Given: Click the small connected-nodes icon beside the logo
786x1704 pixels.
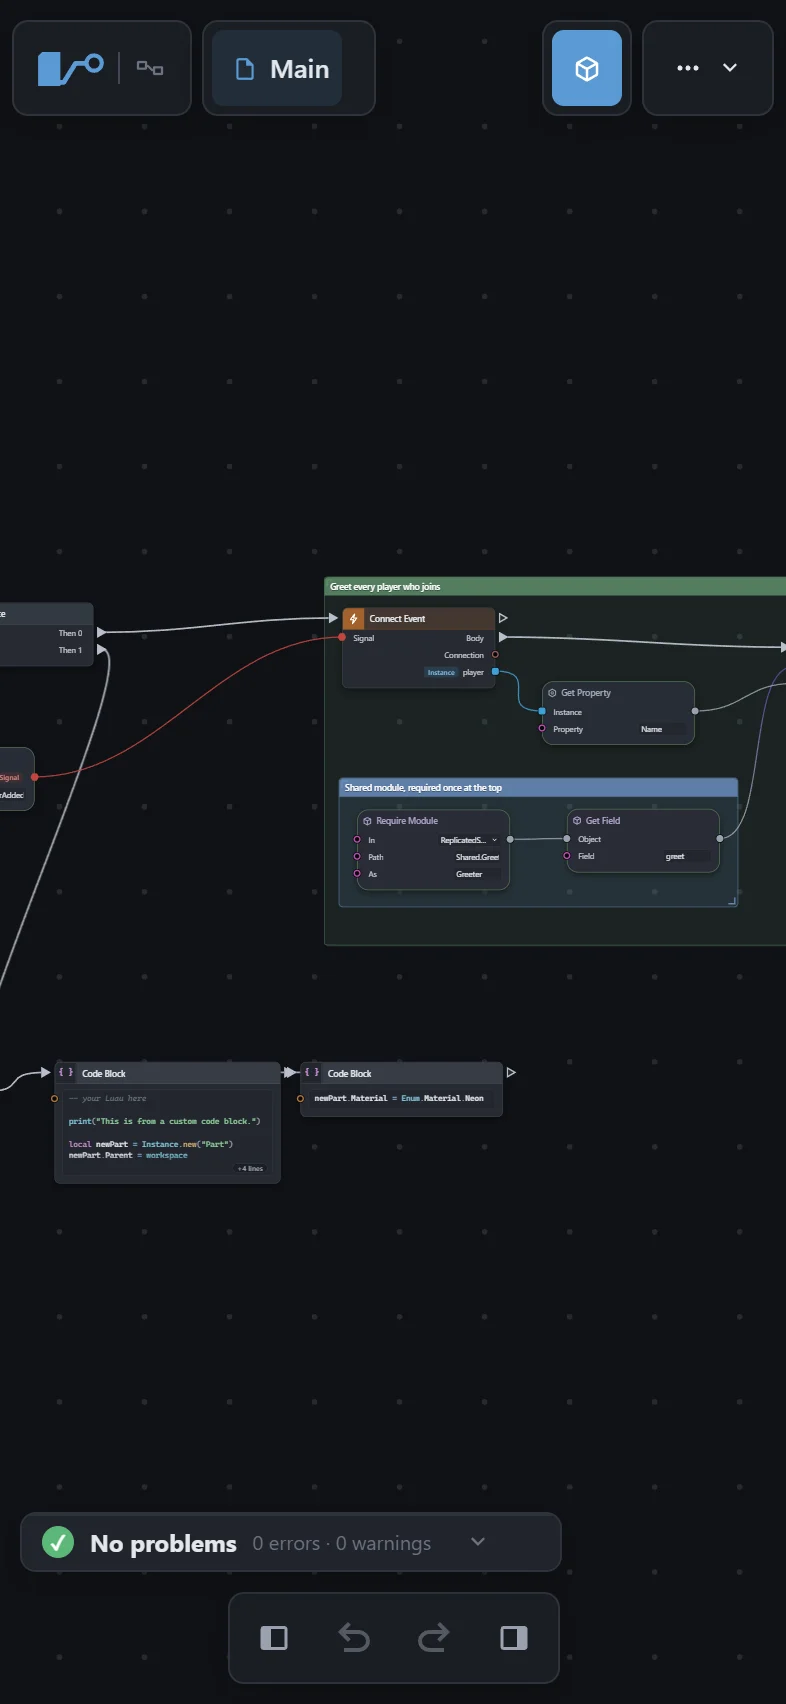Looking at the screenshot, I should [x=150, y=68].
